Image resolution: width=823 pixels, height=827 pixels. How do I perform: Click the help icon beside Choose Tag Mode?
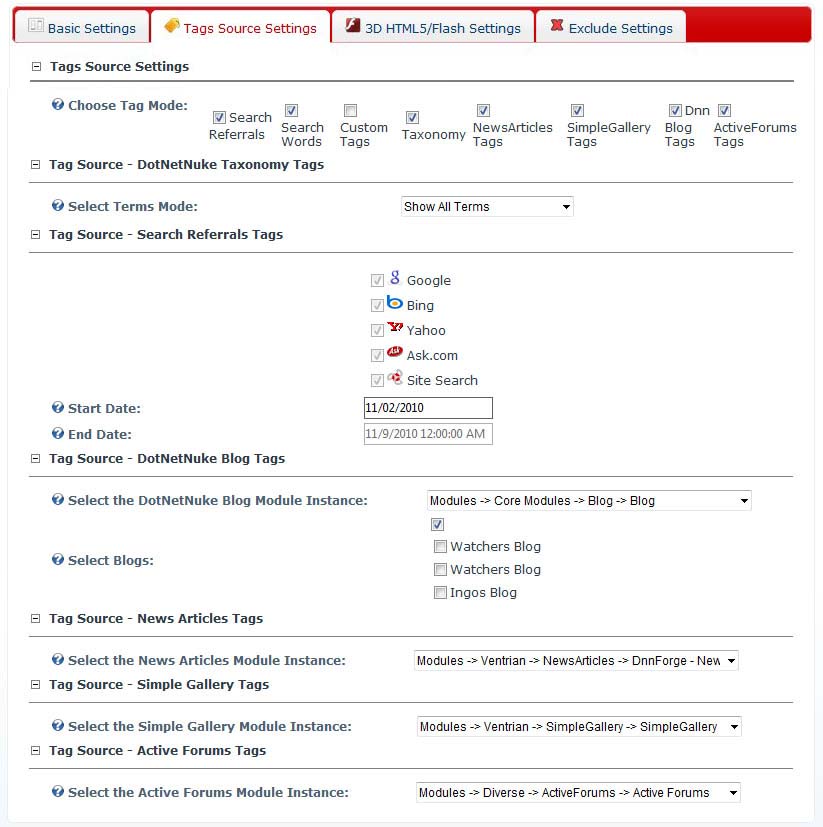58,104
